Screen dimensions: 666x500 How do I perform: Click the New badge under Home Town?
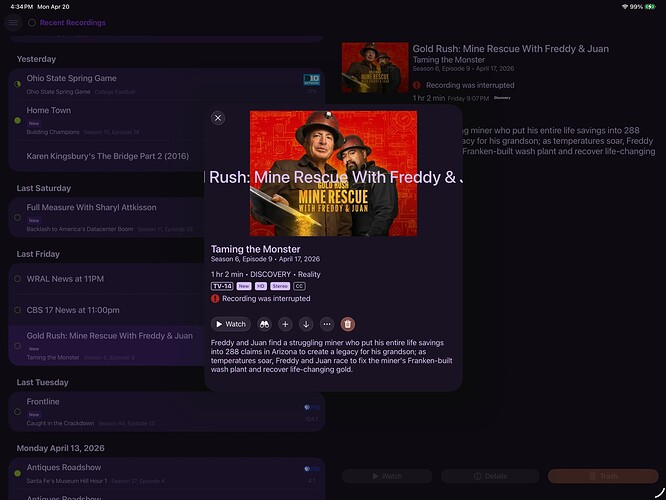click(34, 123)
